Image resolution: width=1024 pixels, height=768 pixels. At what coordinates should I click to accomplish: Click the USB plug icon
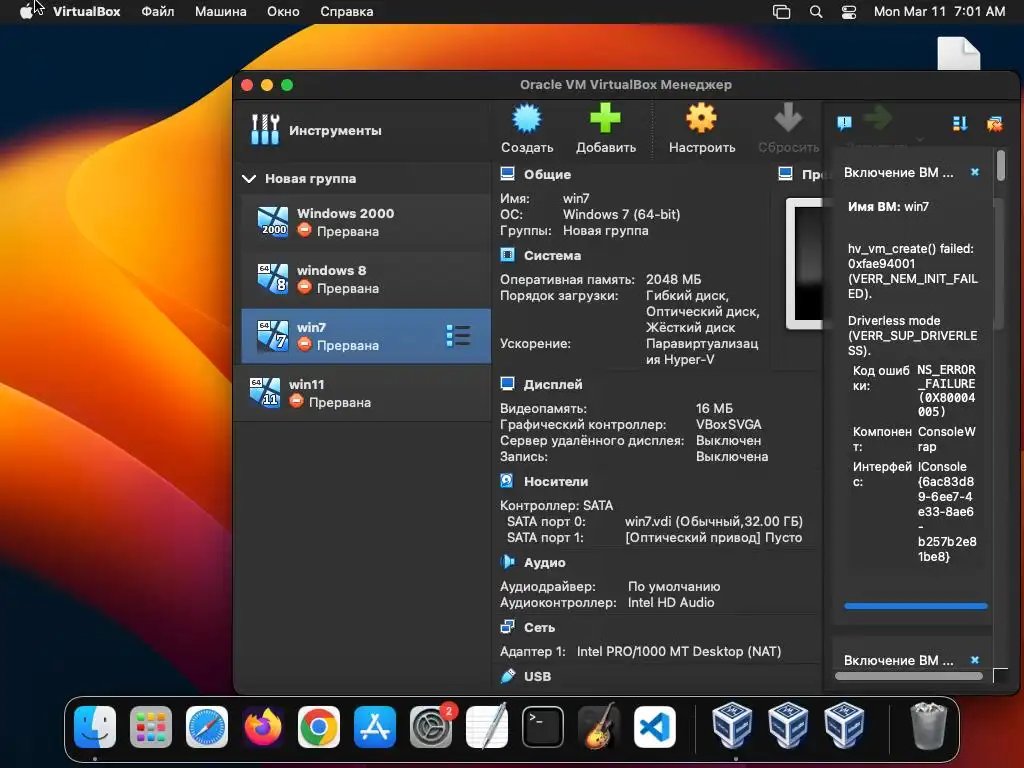pos(507,676)
